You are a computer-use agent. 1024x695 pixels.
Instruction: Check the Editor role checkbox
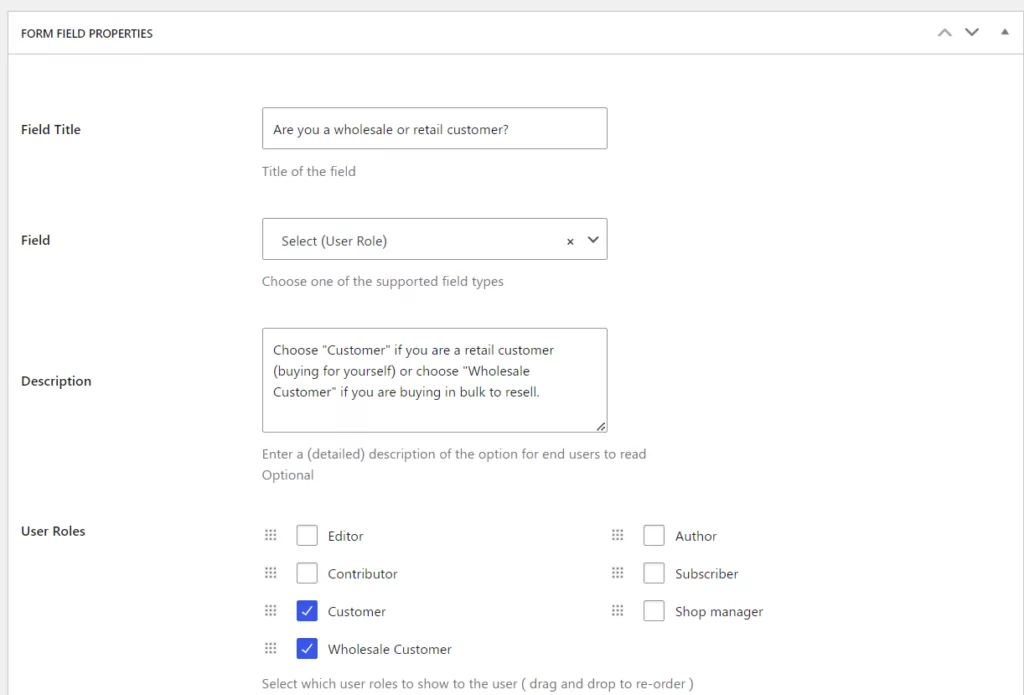click(x=307, y=536)
